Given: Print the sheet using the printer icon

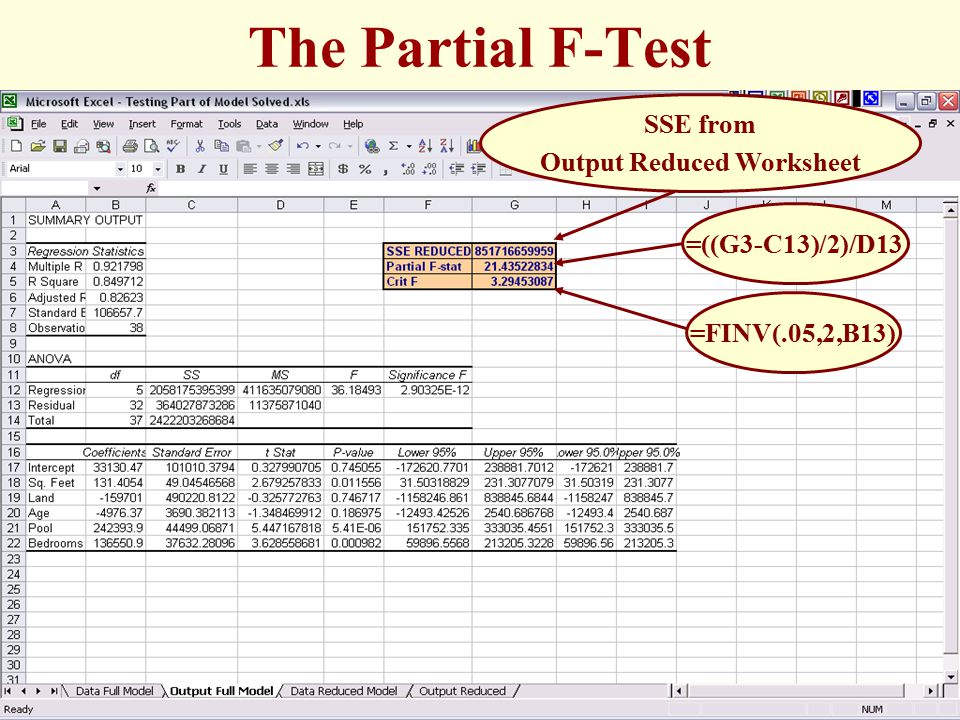Looking at the screenshot, I should pos(130,146).
